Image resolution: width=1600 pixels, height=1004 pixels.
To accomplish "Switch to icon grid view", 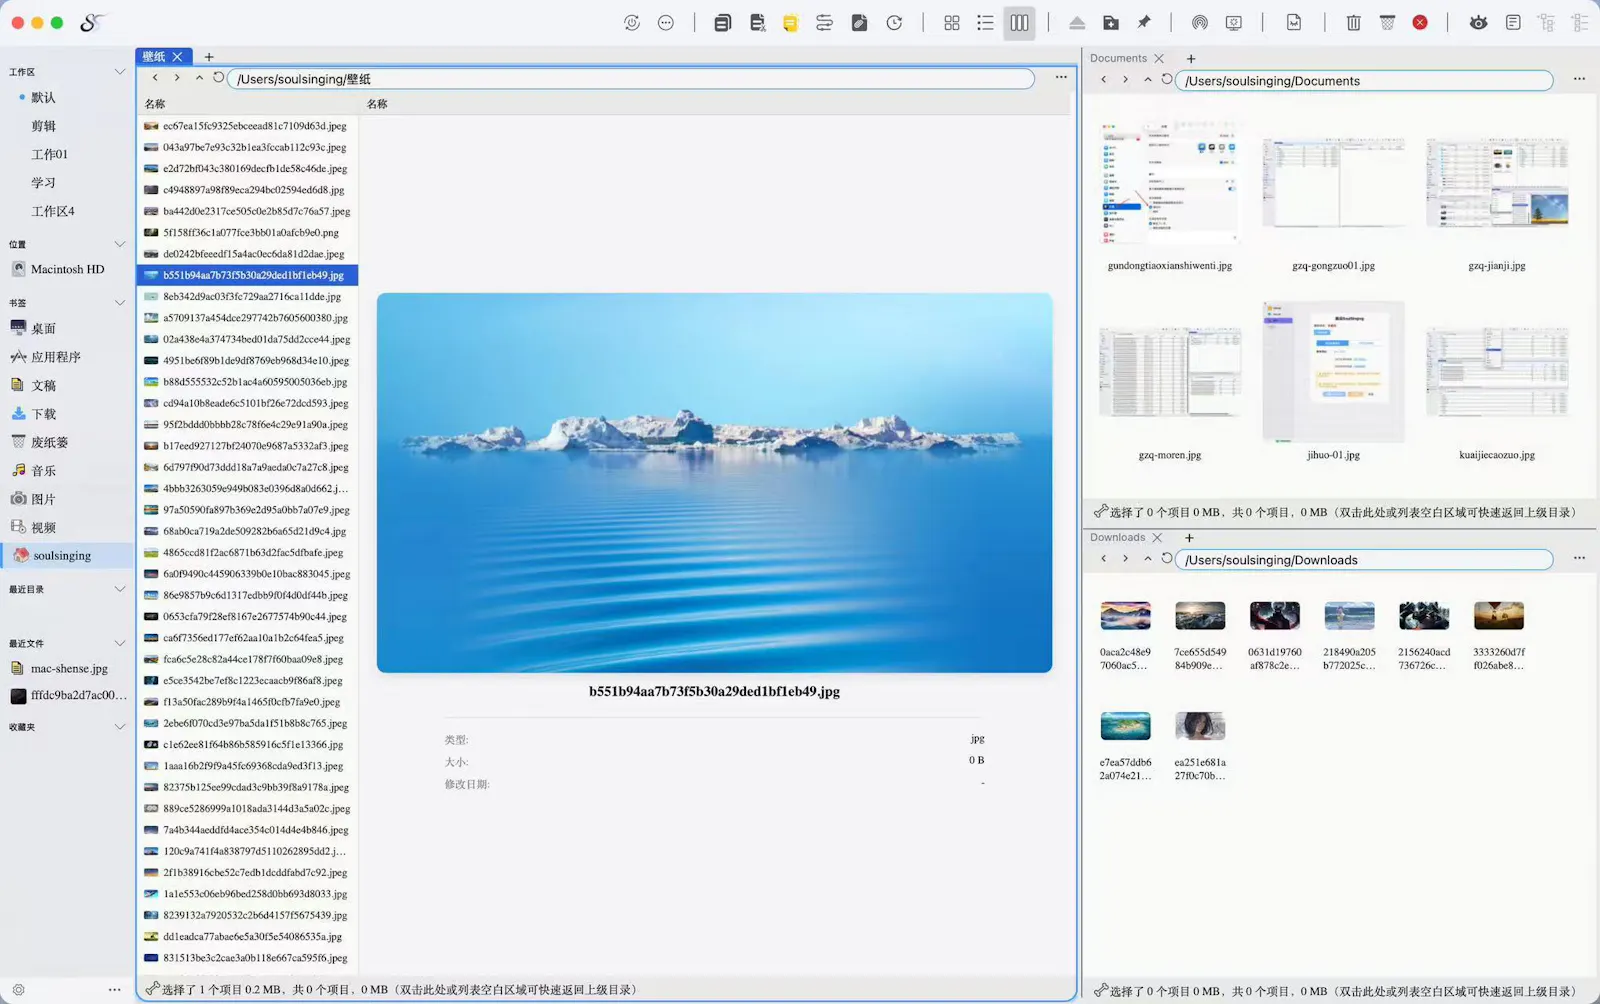I will (952, 23).
